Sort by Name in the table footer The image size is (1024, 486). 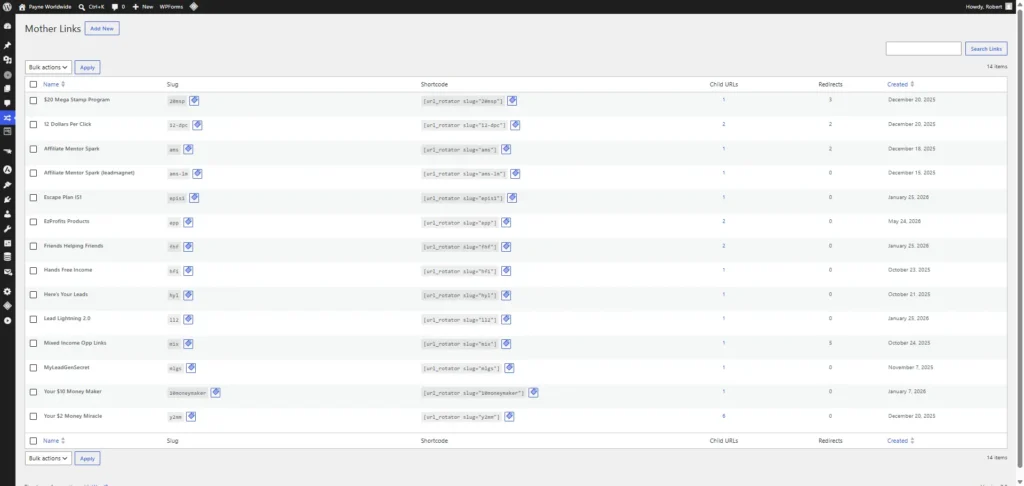(54, 441)
